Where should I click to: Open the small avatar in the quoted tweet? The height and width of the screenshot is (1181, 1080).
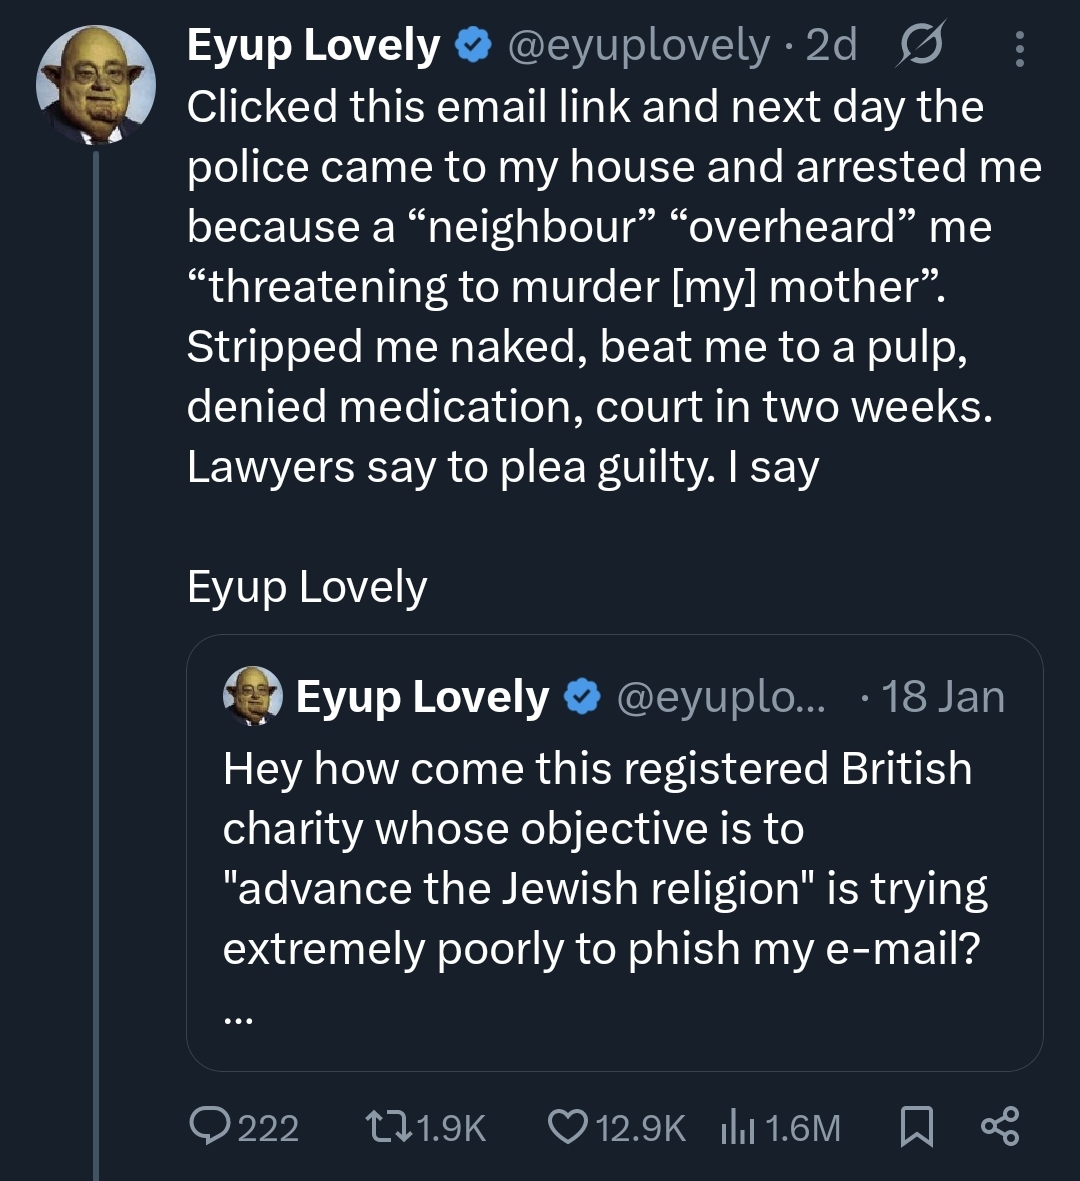pos(252,695)
